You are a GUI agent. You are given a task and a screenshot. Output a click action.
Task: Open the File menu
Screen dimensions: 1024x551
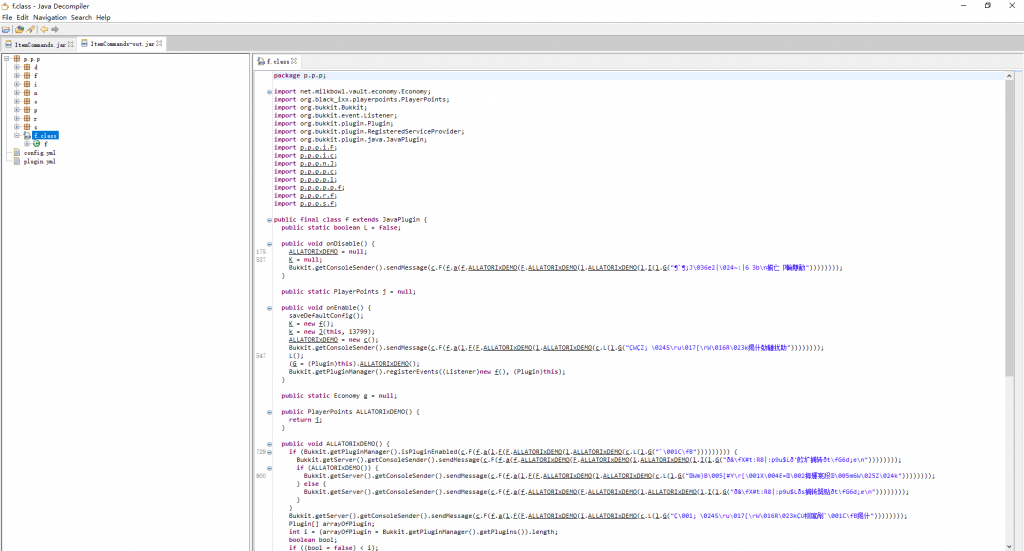pyautogui.click(x=7, y=18)
